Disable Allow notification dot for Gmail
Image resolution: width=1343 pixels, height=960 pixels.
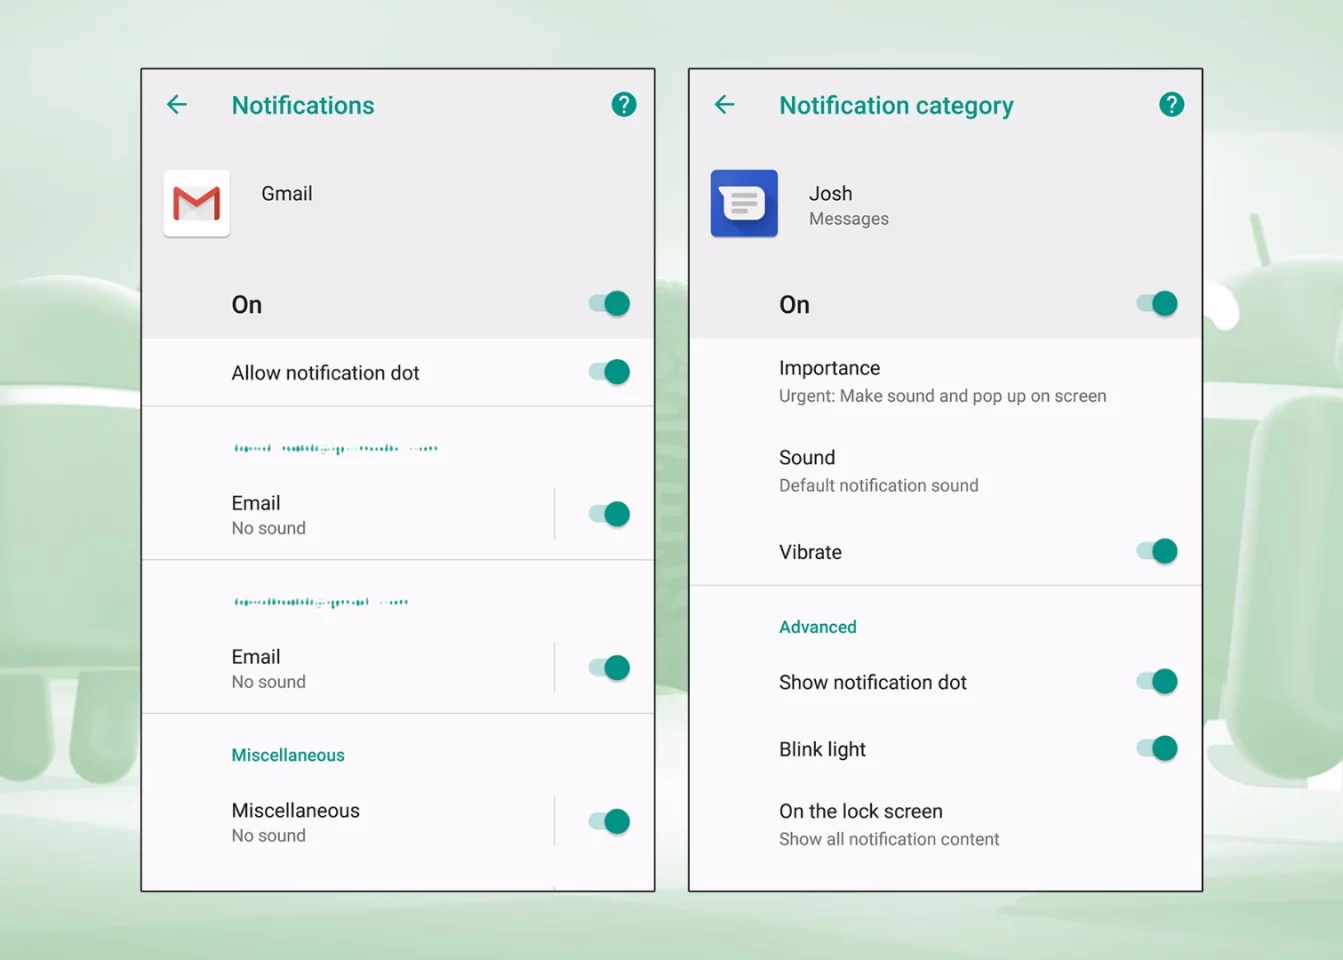click(608, 372)
